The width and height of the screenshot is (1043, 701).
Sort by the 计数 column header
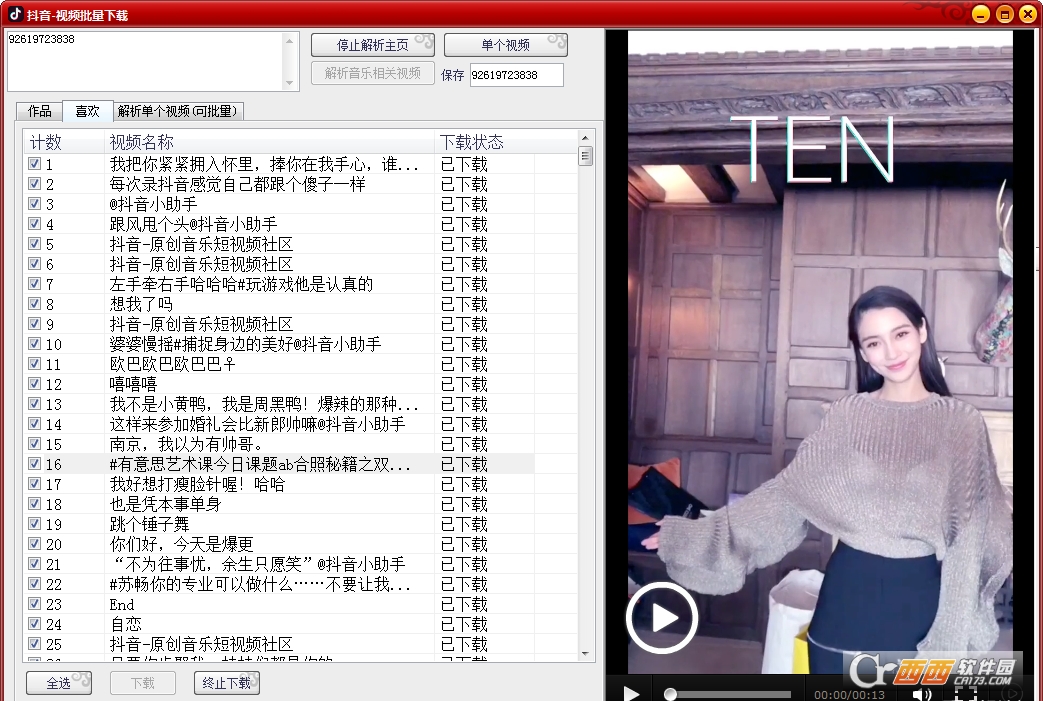[x=65, y=142]
